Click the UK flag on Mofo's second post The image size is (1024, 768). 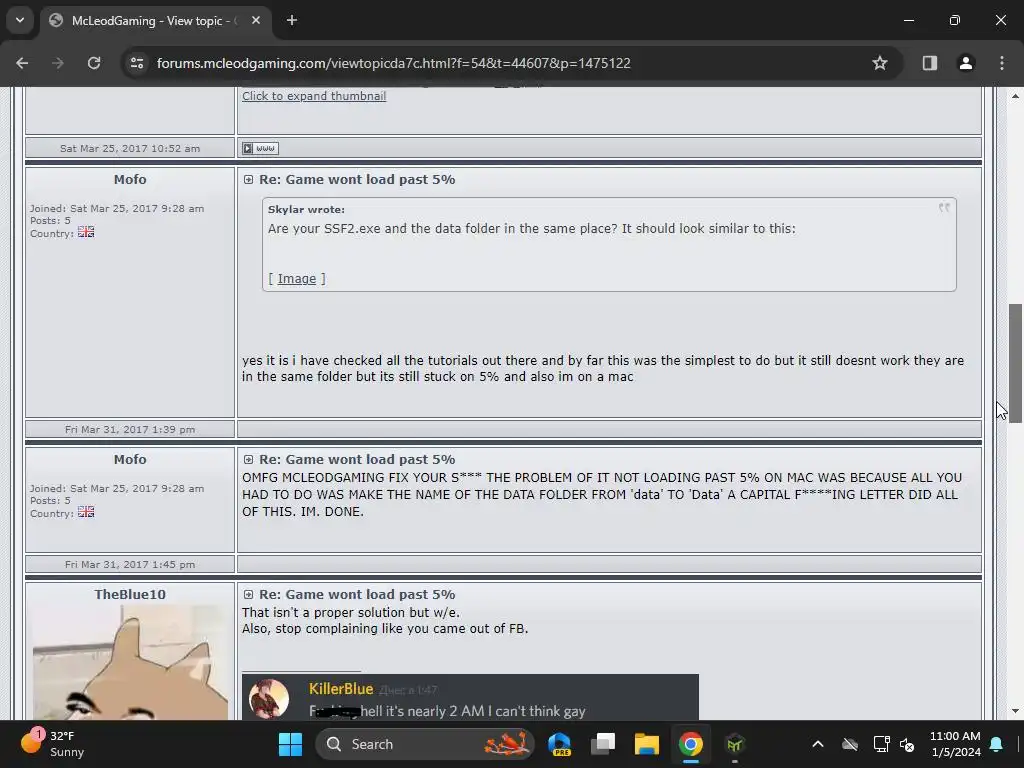point(86,512)
